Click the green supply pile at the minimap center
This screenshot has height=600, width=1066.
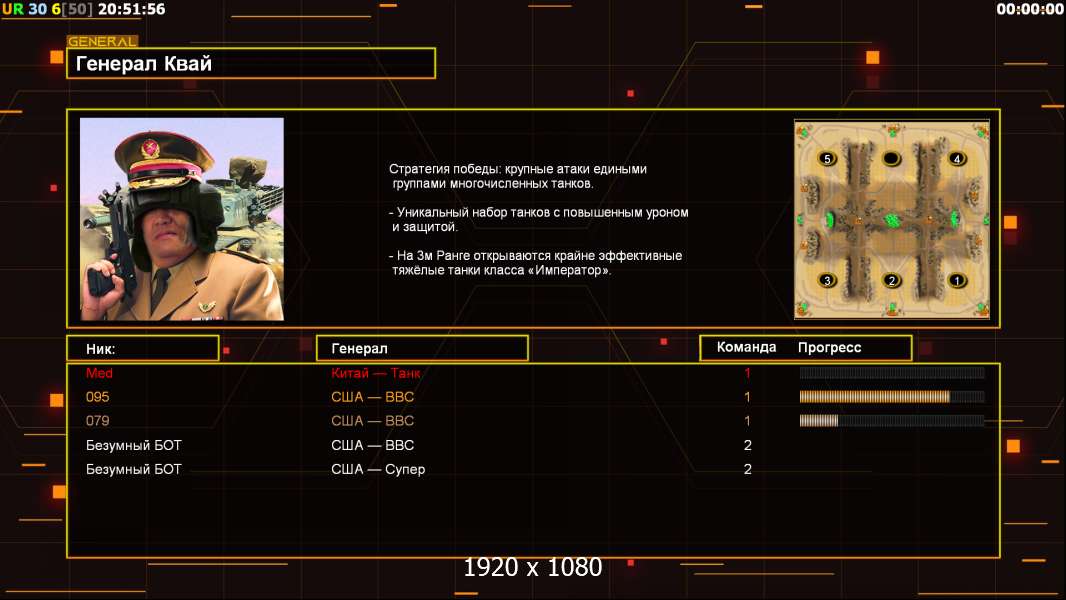coord(891,220)
